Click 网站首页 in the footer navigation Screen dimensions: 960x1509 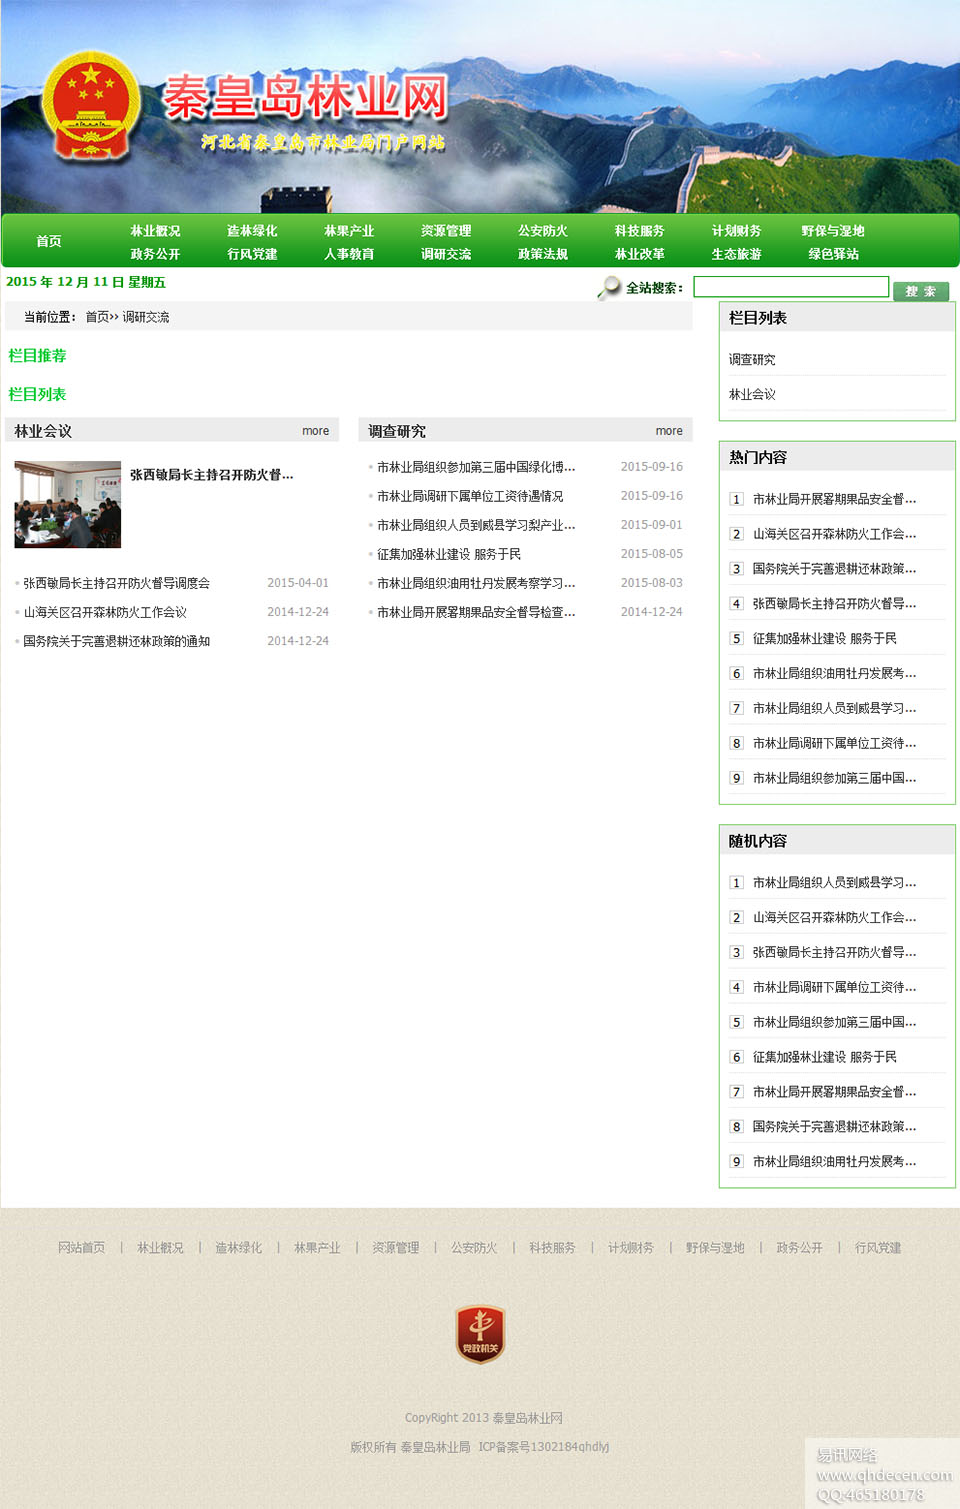coord(81,1248)
